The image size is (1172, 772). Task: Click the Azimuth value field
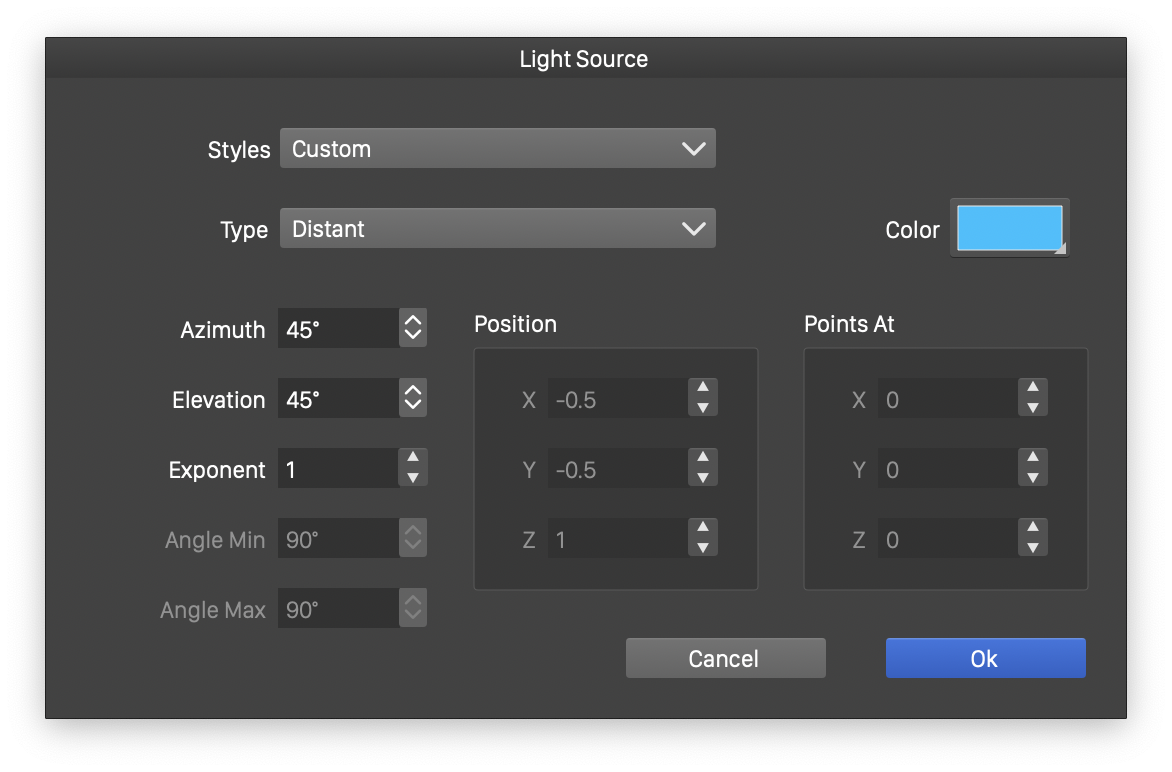(338, 329)
